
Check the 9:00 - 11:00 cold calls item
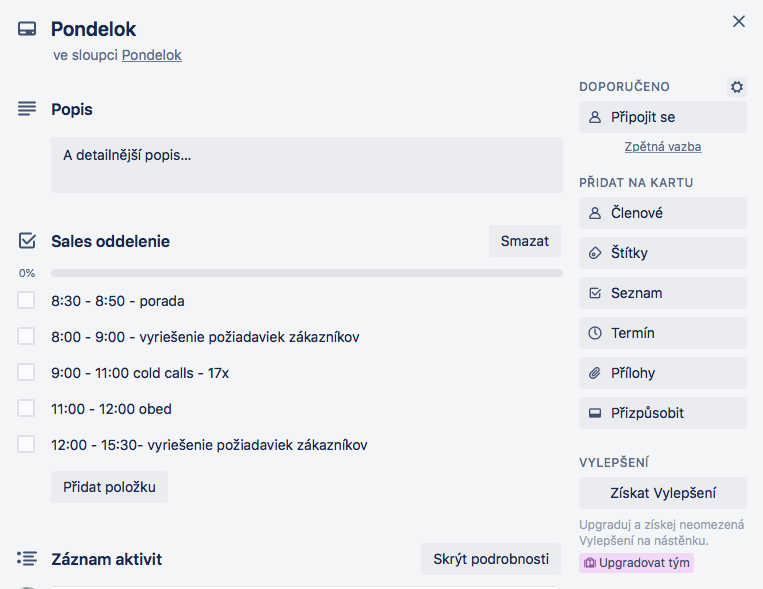[26, 372]
